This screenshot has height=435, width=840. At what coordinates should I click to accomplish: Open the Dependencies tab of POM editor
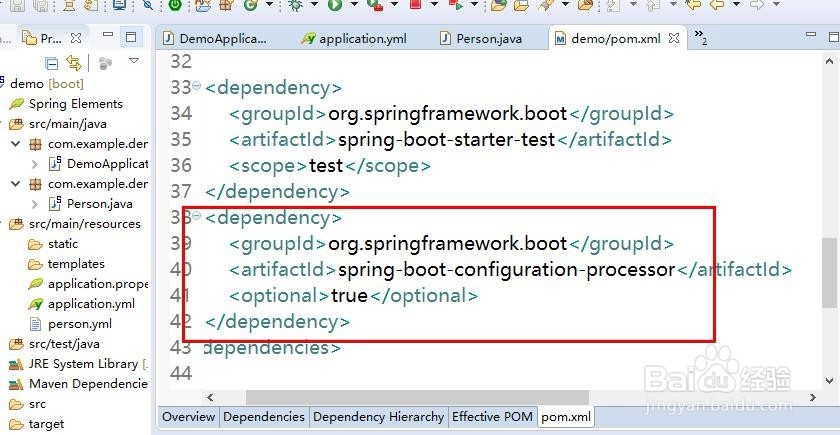point(264,417)
